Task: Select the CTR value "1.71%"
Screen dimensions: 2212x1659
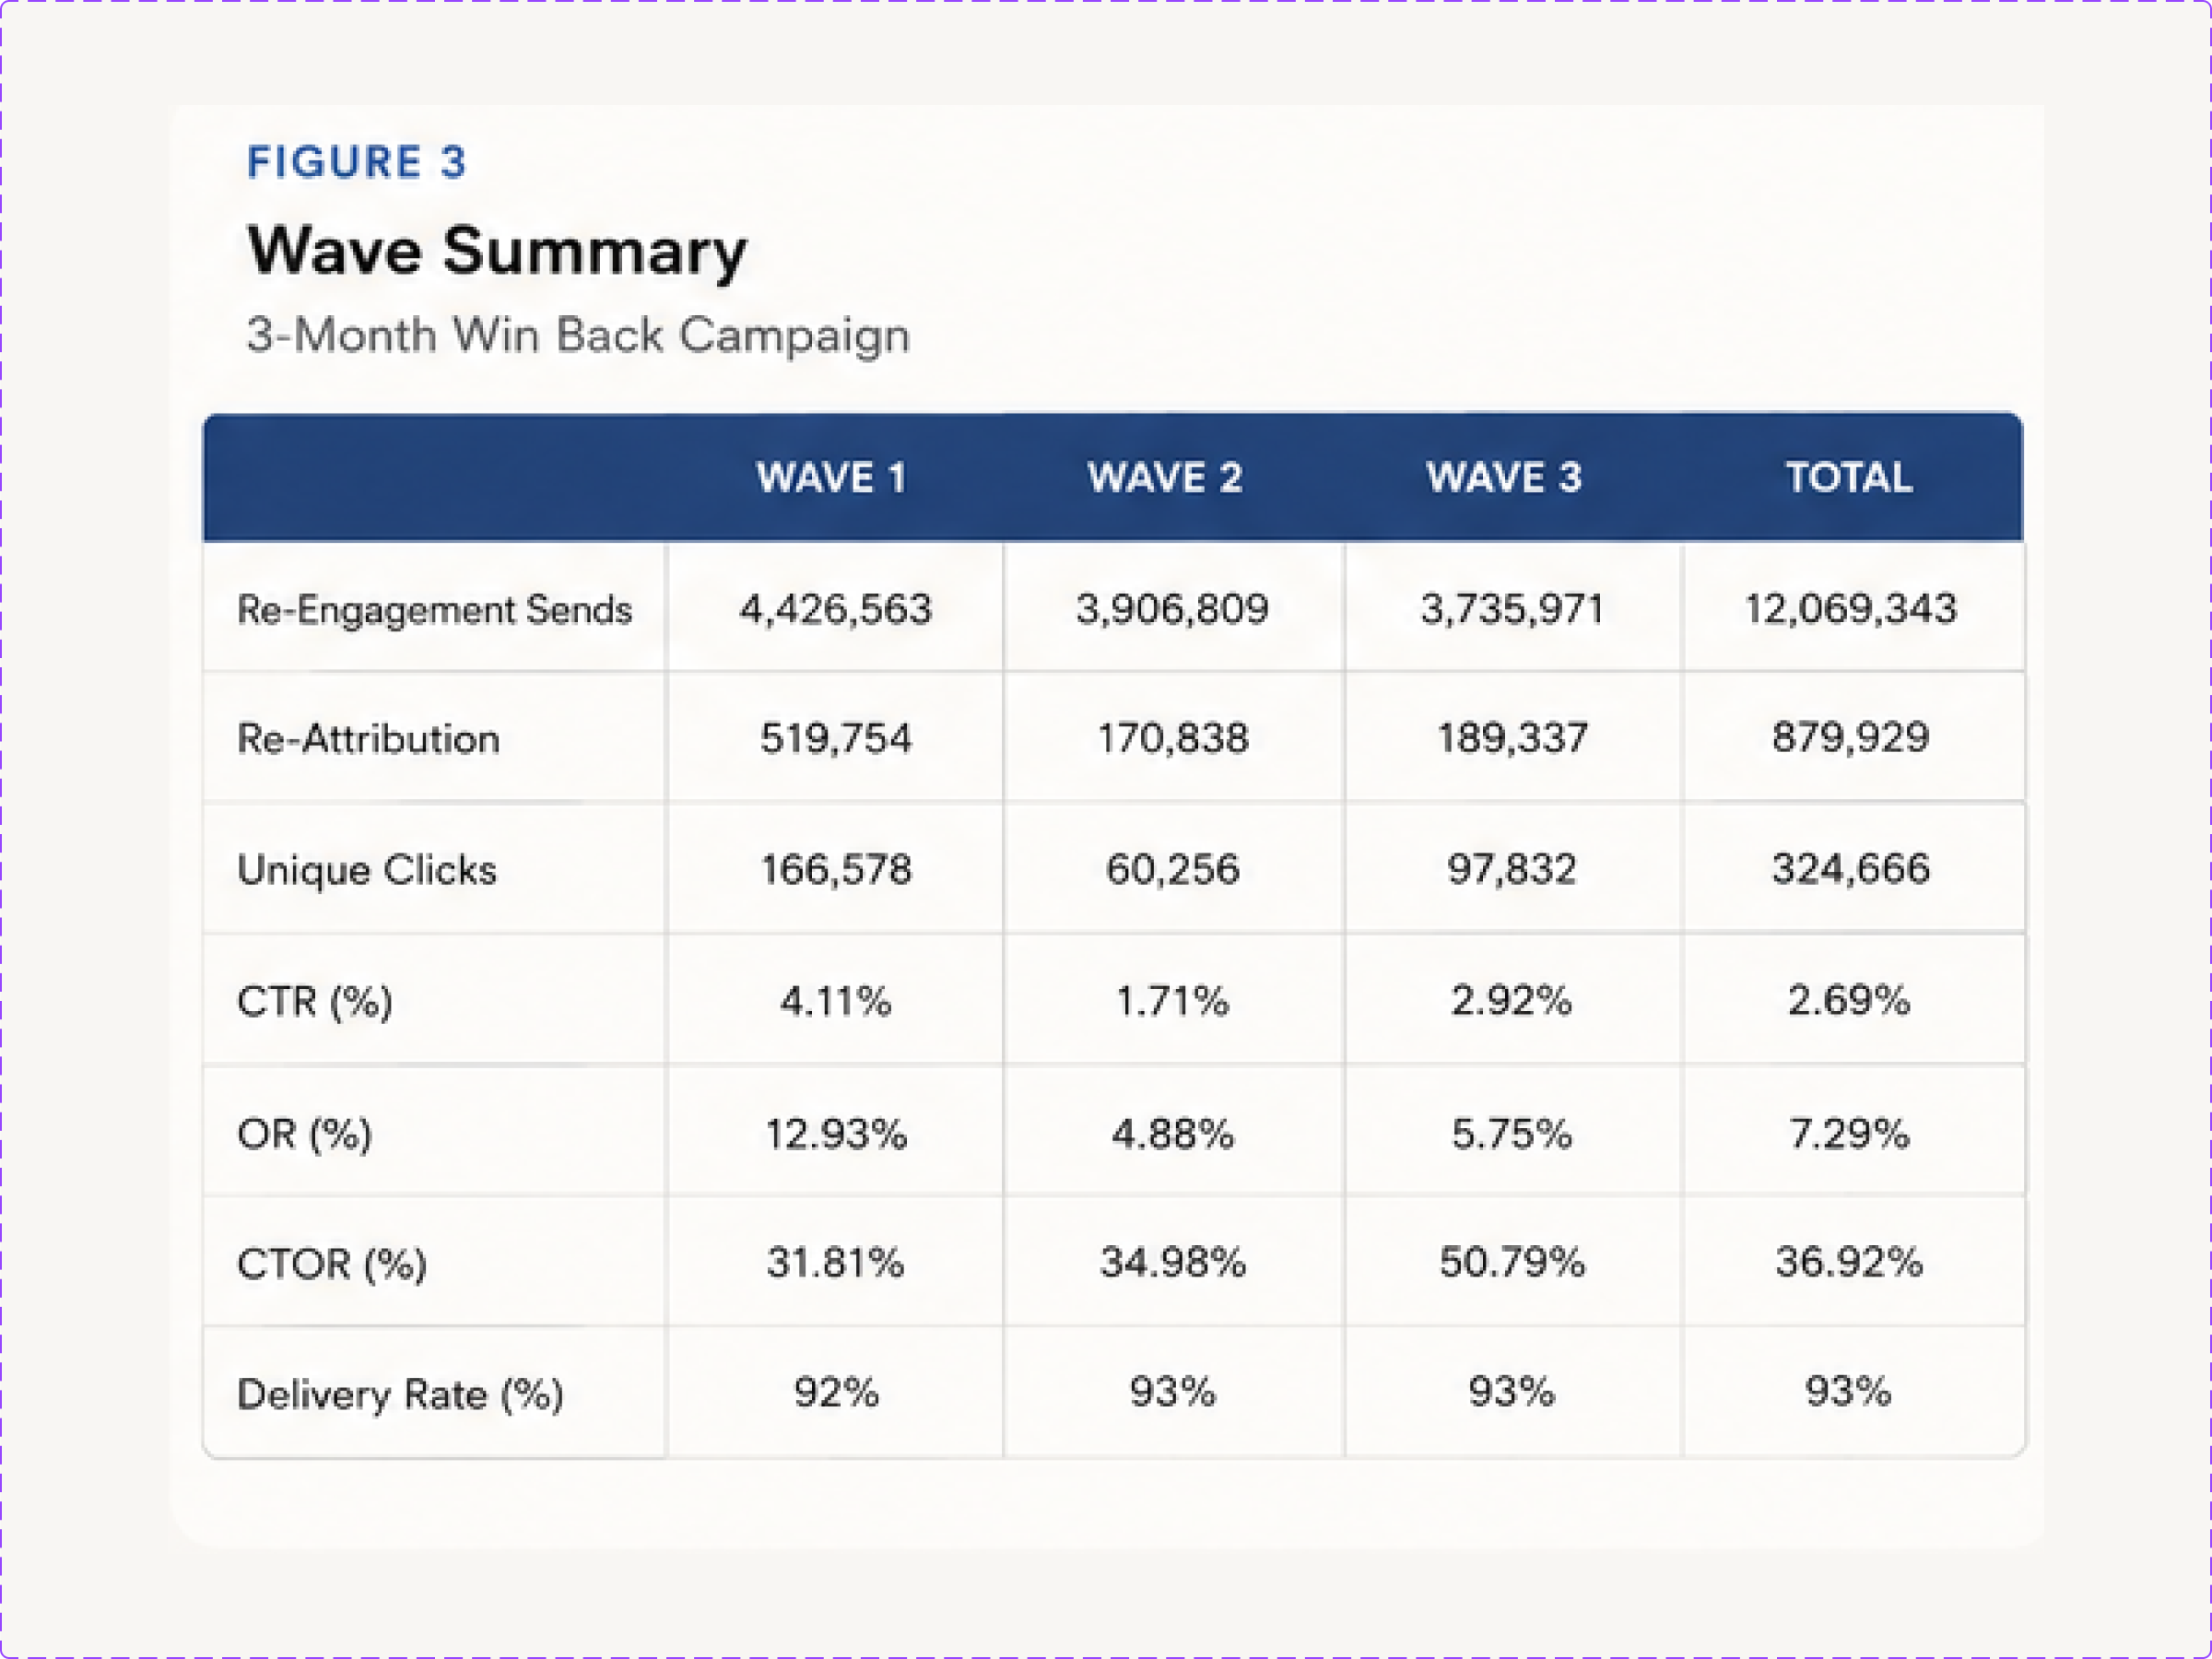Action: point(1172,1001)
